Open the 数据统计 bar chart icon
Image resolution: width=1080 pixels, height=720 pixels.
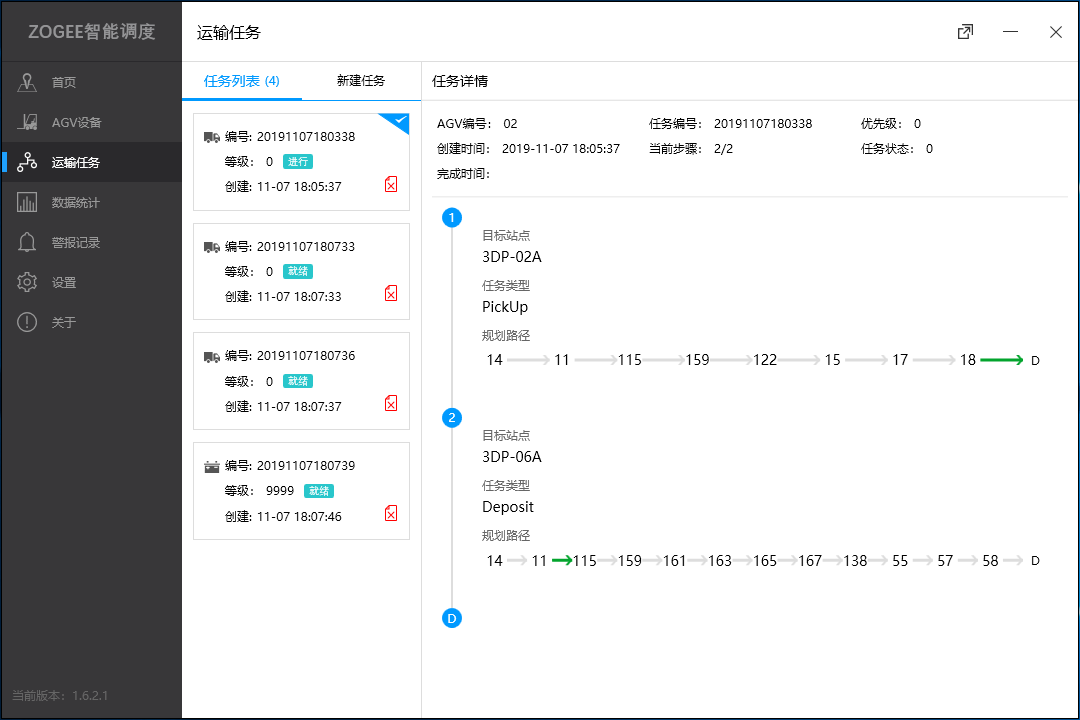[x=27, y=202]
